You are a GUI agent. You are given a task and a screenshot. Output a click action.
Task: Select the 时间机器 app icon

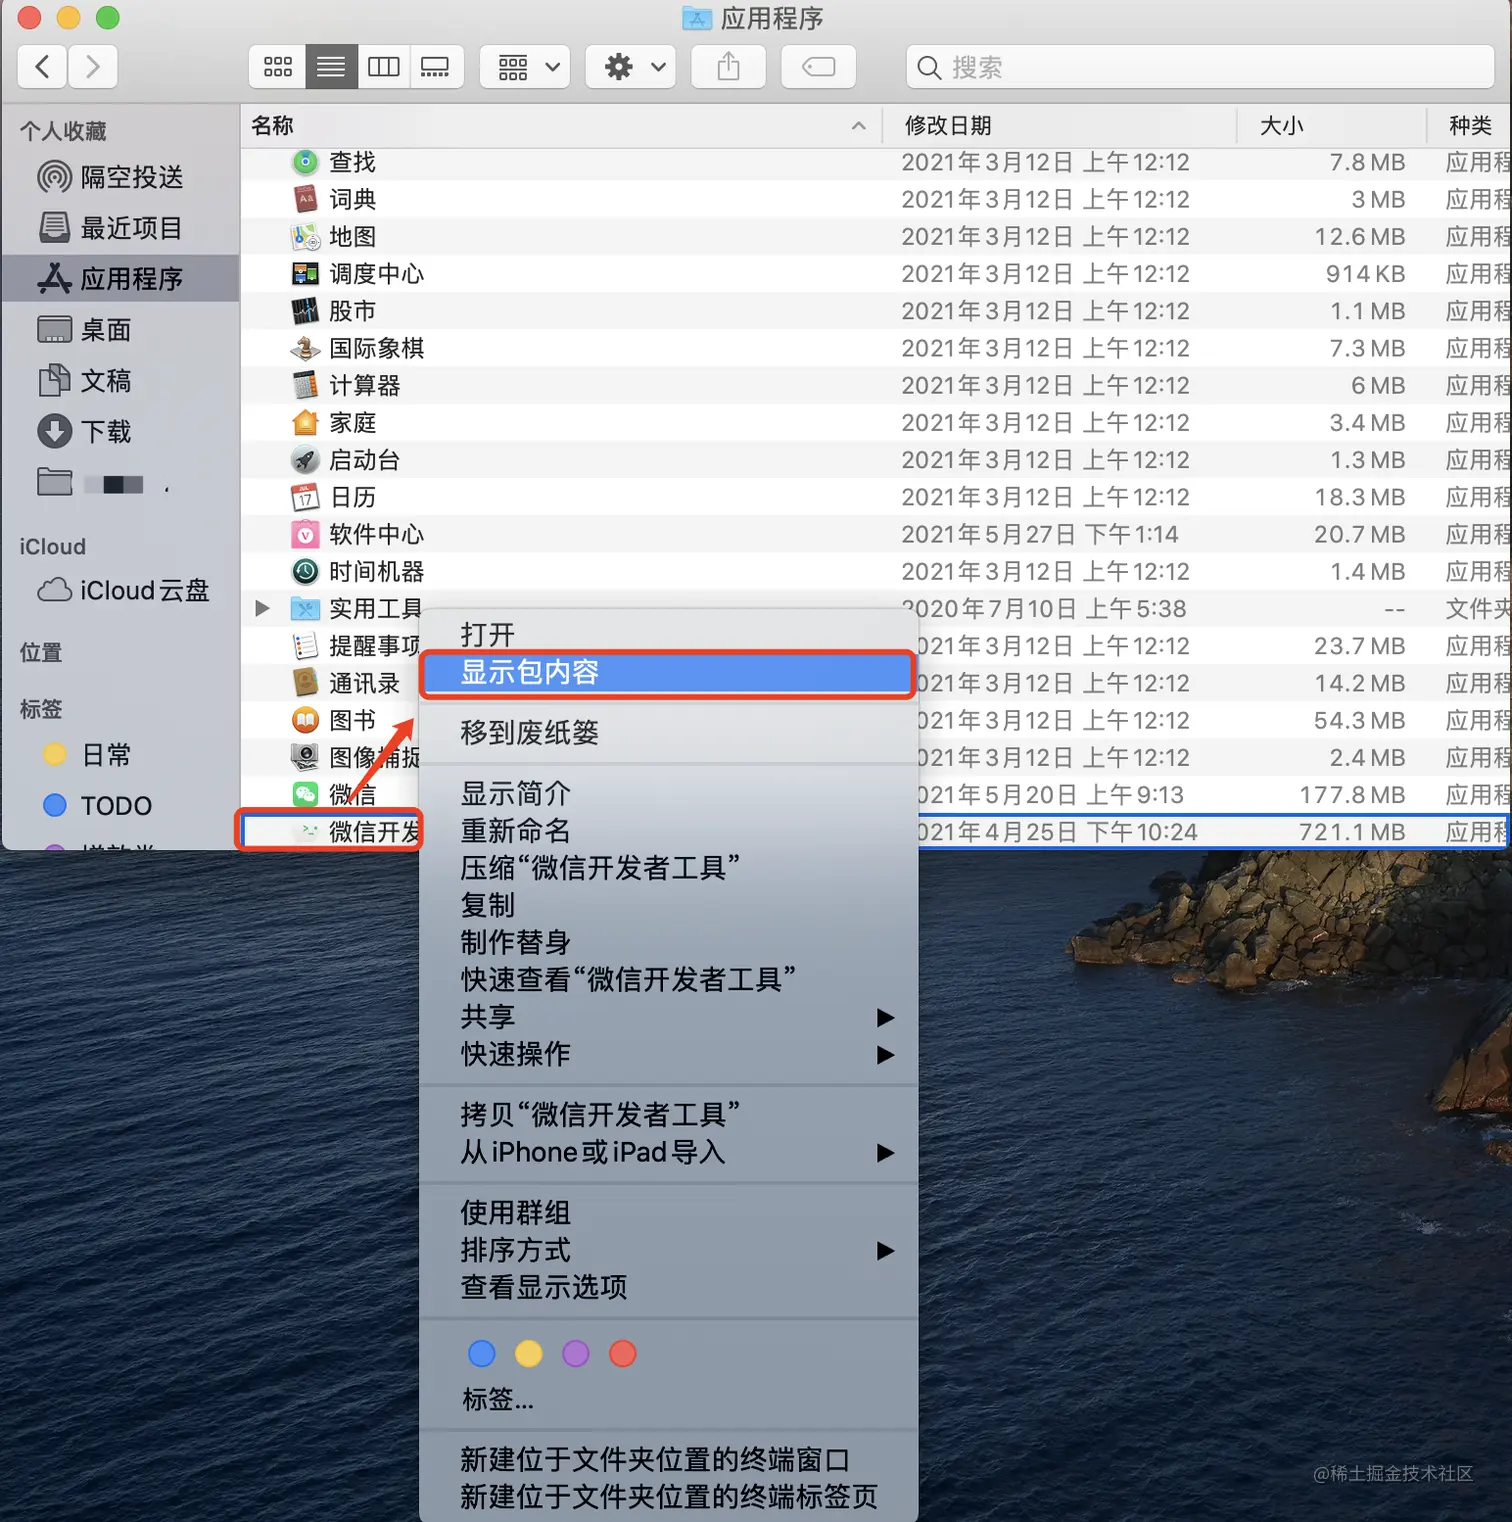point(305,571)
